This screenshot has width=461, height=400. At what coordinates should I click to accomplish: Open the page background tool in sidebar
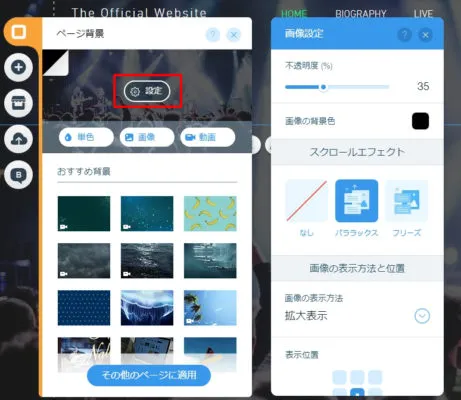19,32
